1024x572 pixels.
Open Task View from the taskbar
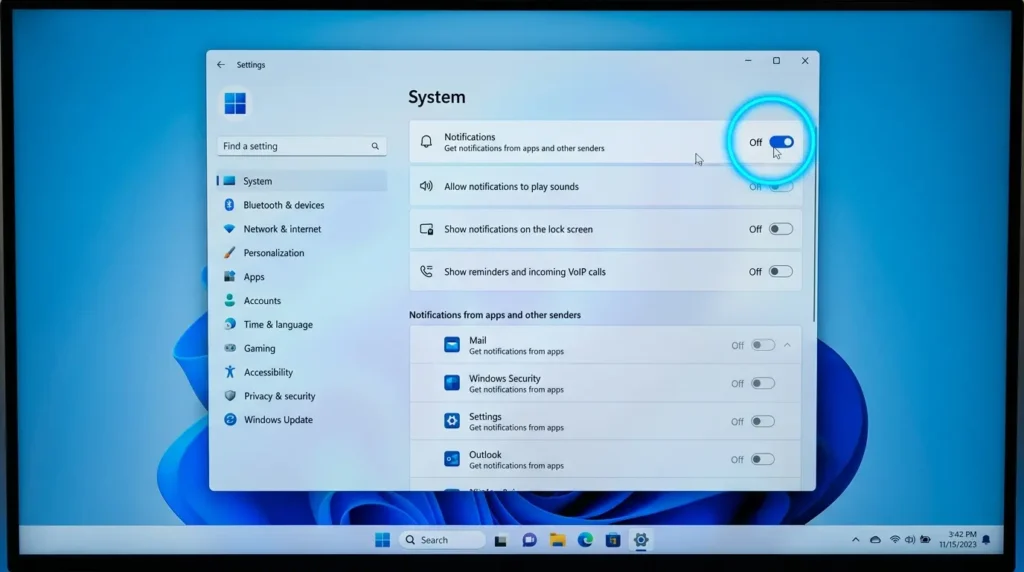(x=501, y=541)
